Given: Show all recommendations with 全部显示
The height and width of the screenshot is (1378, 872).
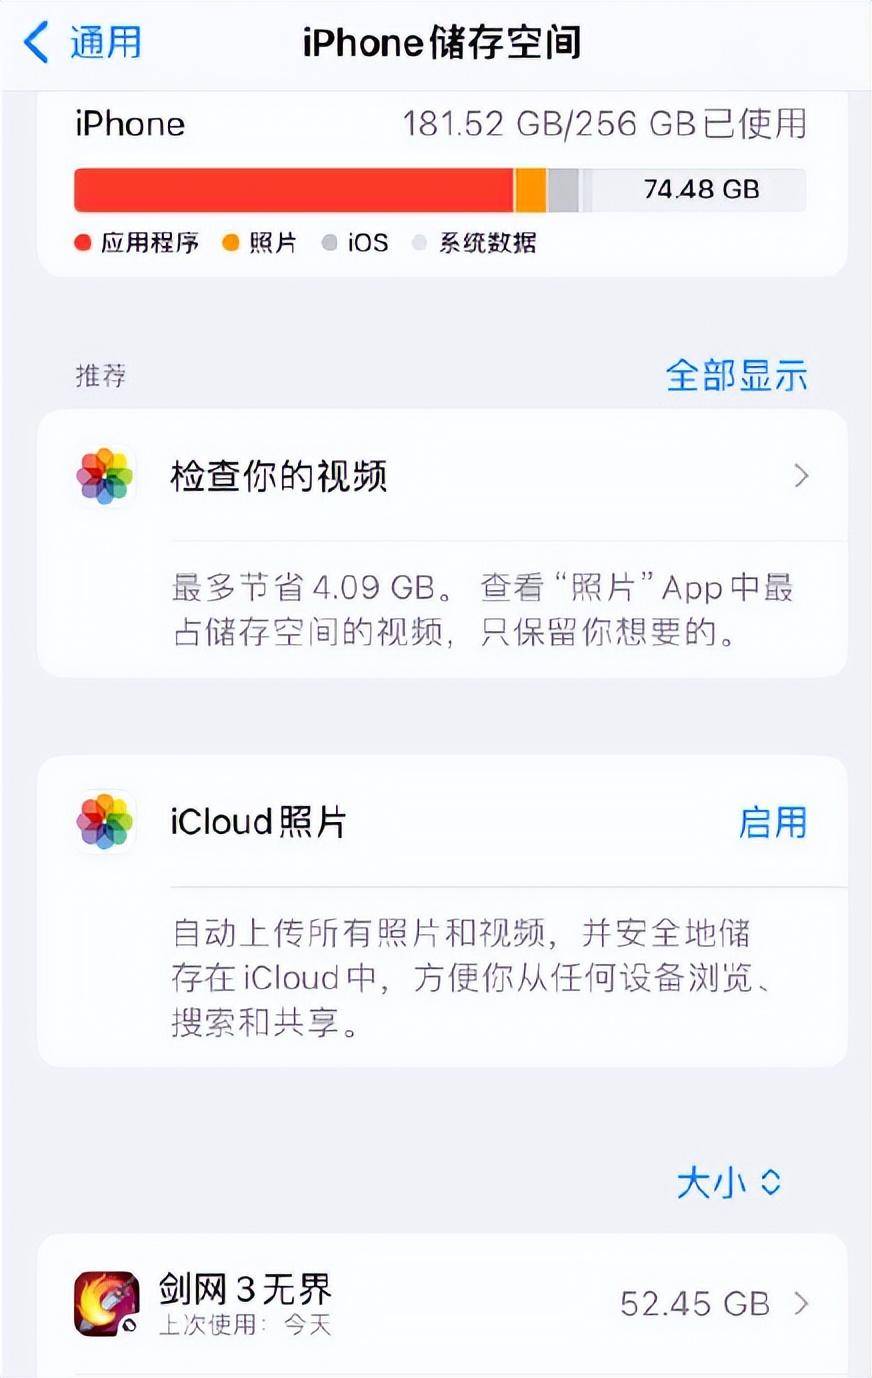Looking at the screenshot, I should 737,376.
